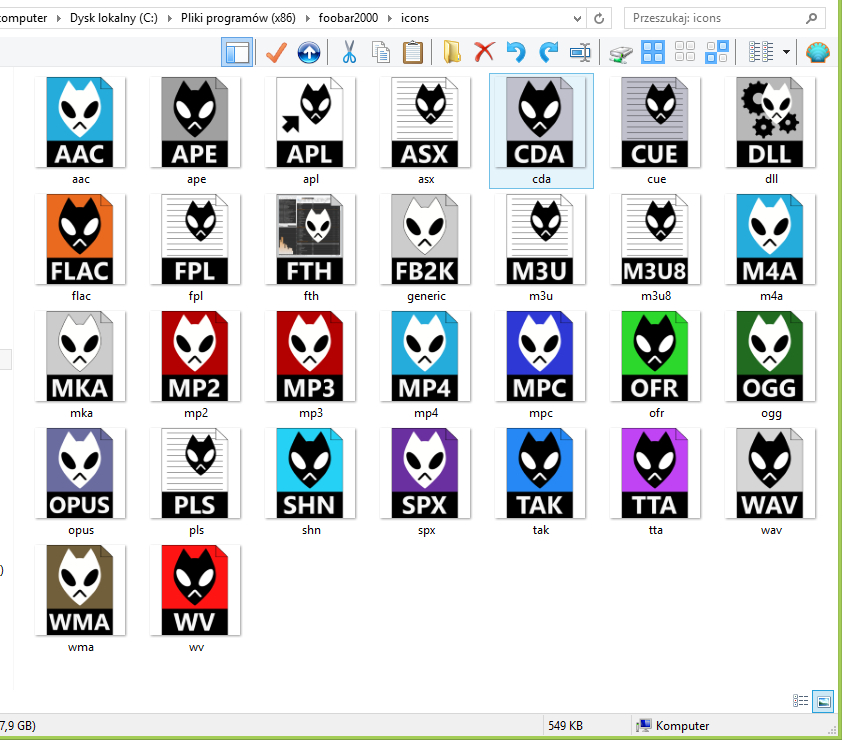Viewport: 842px width, 740px height.
Task: Open view options dropdown arrow
Action: click(x=786, y=52)
